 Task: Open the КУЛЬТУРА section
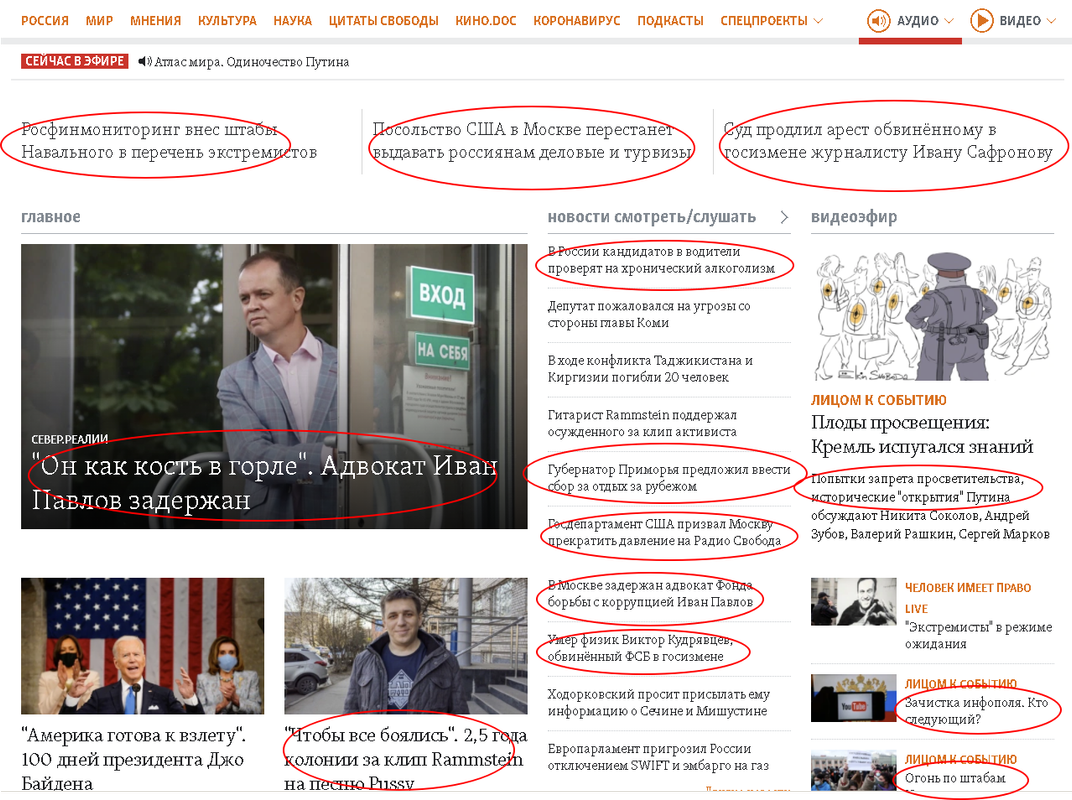227,21
